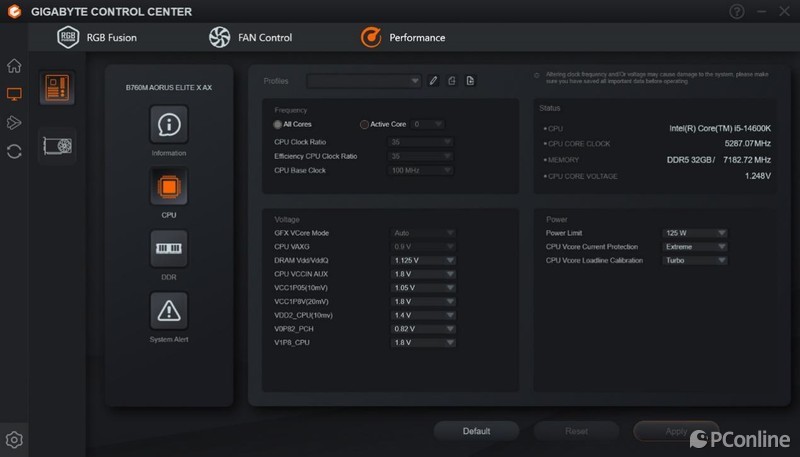Expand the Profiles dropdown

(x=364, y=81)
